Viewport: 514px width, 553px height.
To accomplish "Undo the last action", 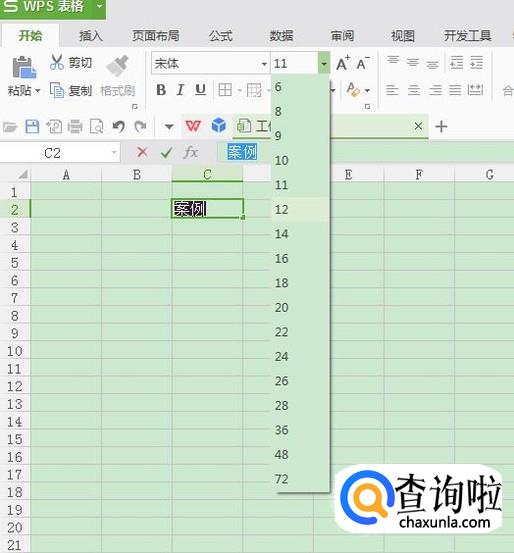I will click(x=119, y=126).
